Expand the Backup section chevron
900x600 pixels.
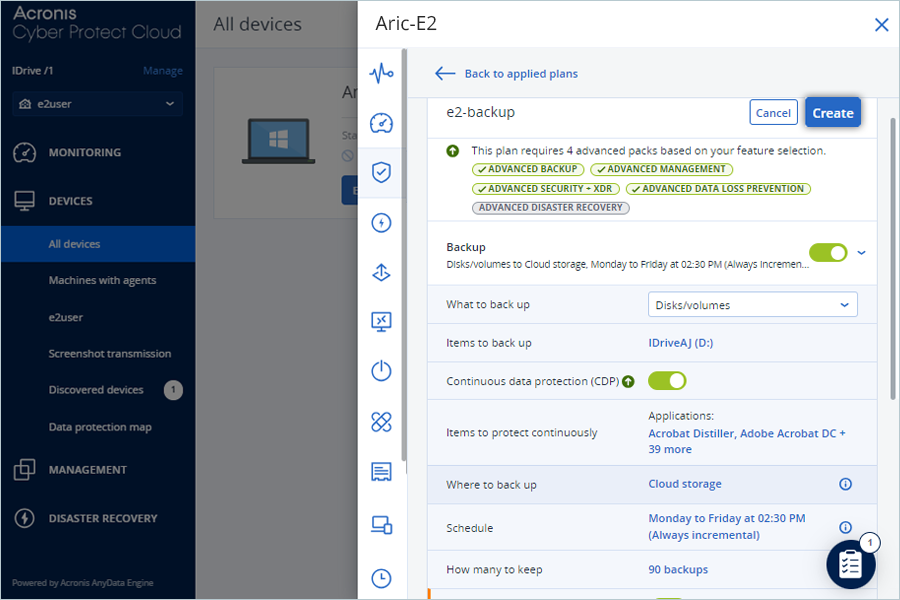861,253
